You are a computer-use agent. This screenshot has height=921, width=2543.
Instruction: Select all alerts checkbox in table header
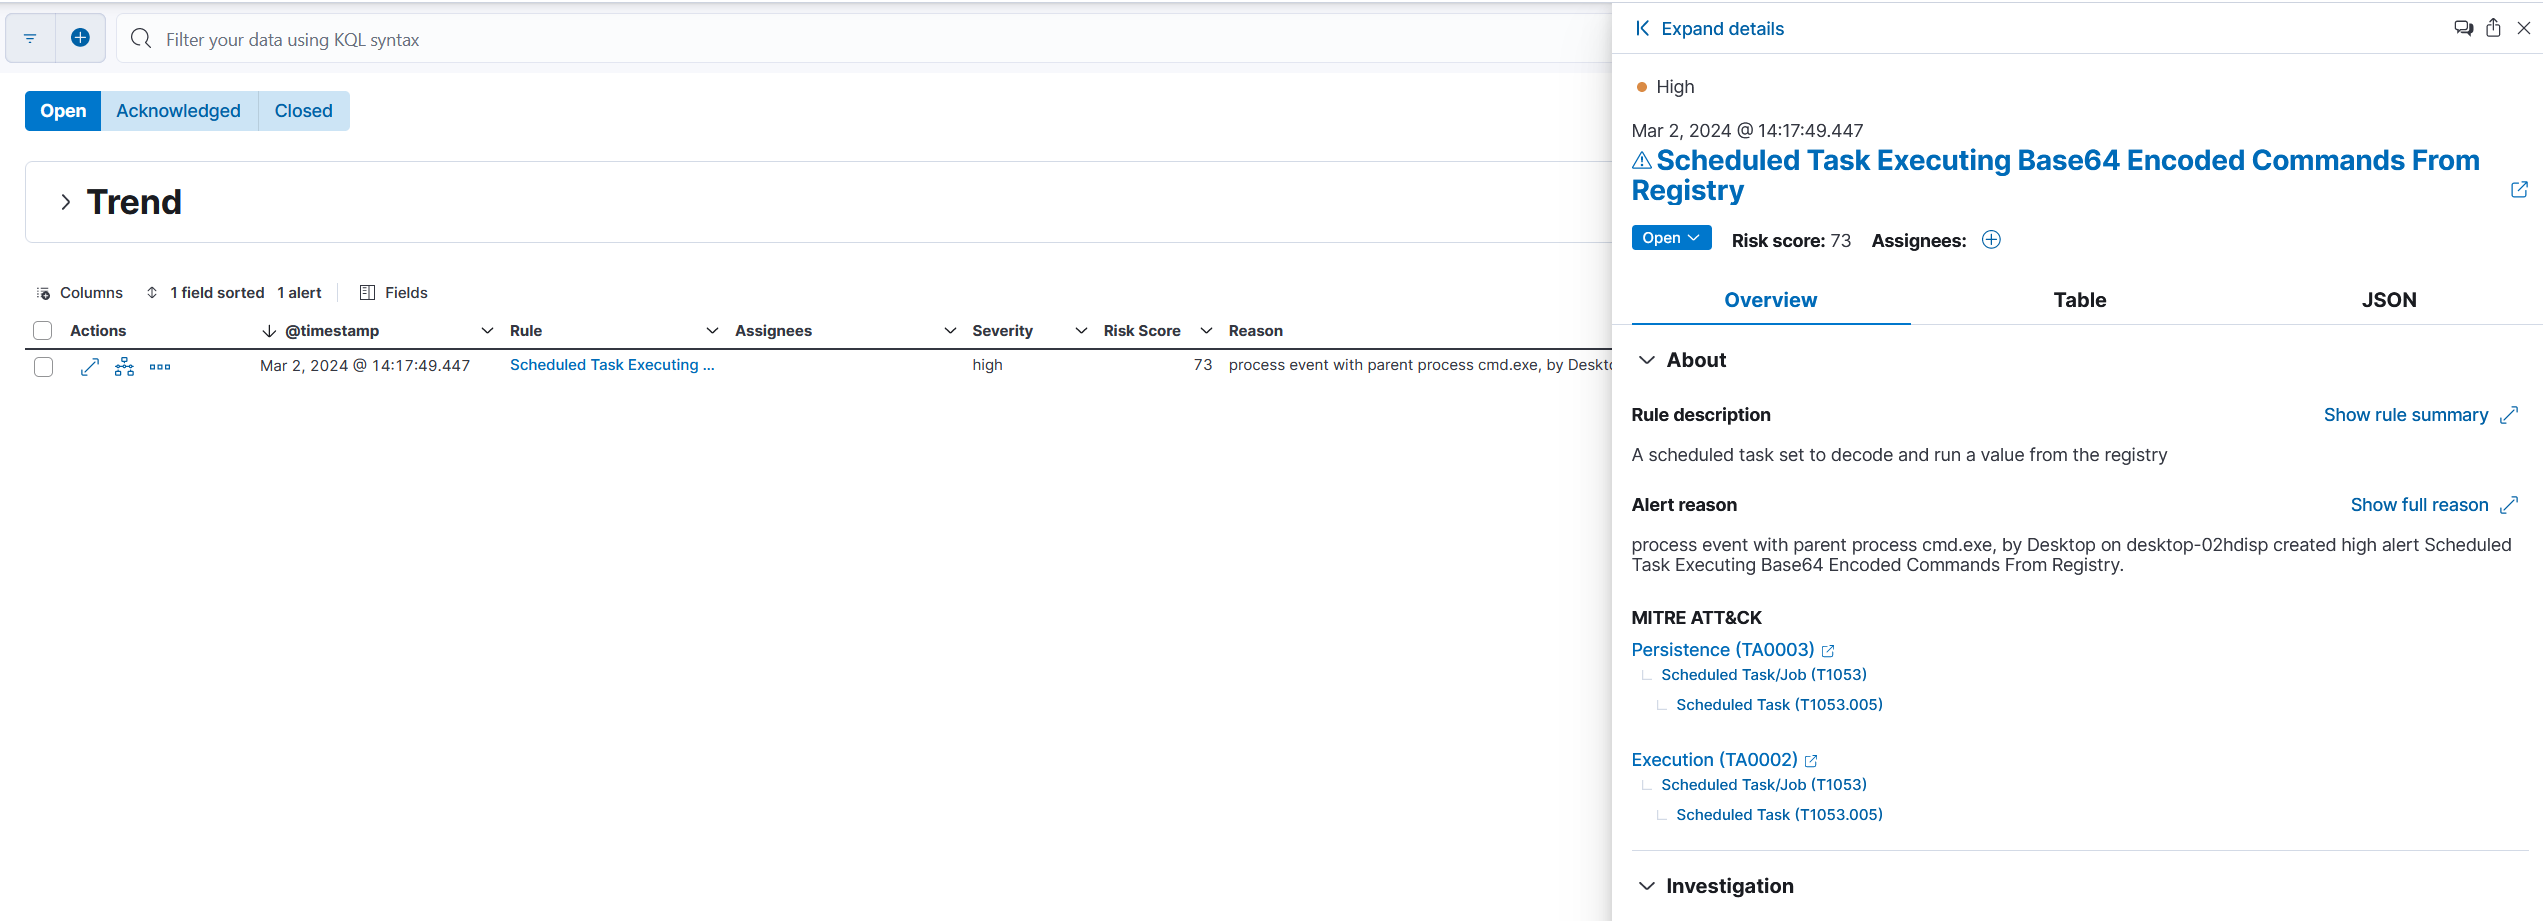[x=43, y=331]
